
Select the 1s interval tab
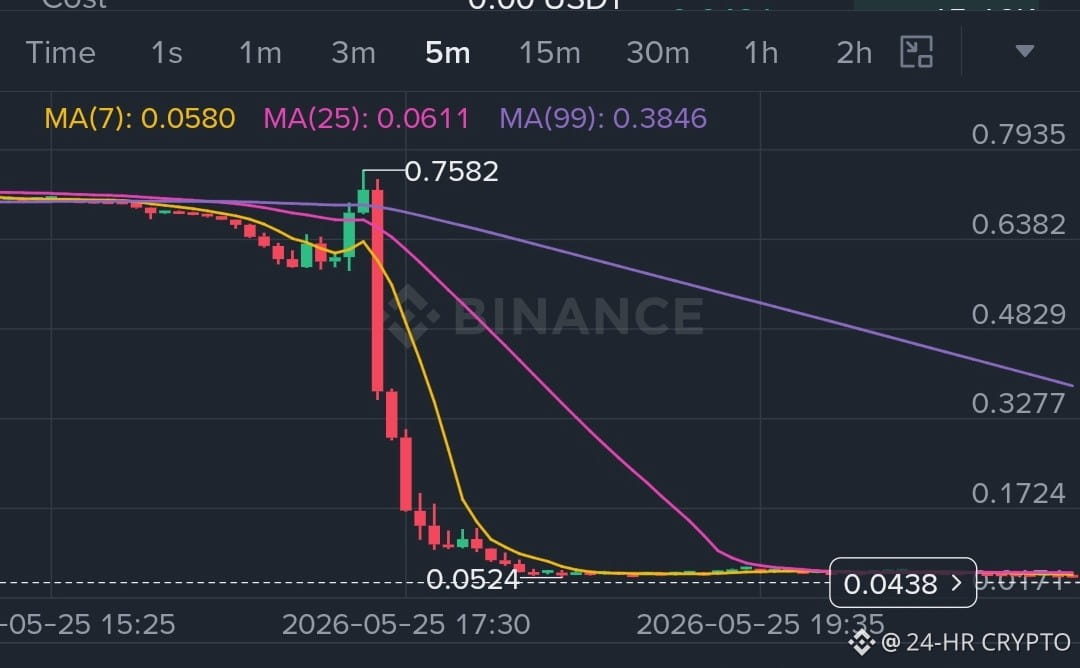pyautogui.click(x=167, y=53)
